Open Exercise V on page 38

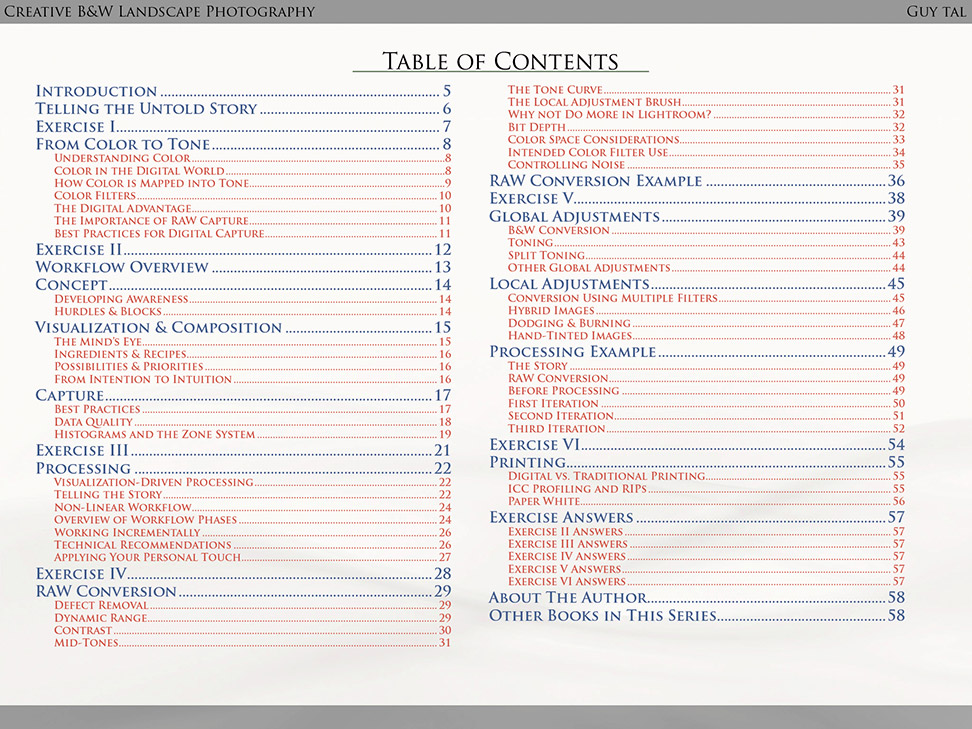pyautogui.click(x=697, y=198)
